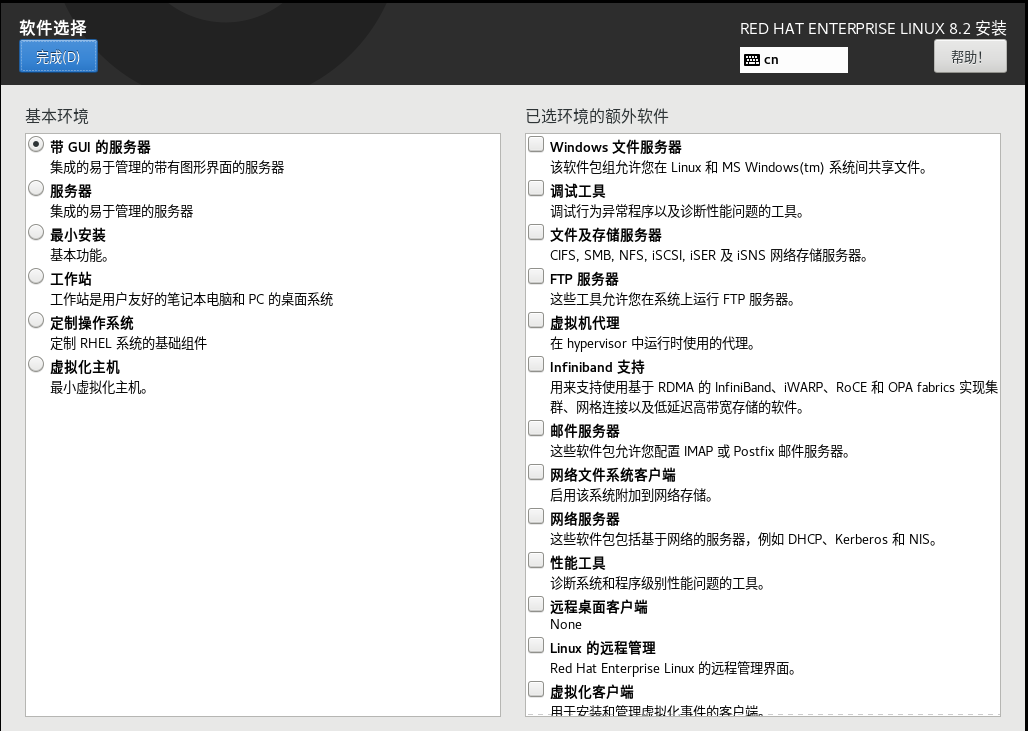Select the 服务器 environment radio button
The image size is (1028, 731).
[36, 188]
